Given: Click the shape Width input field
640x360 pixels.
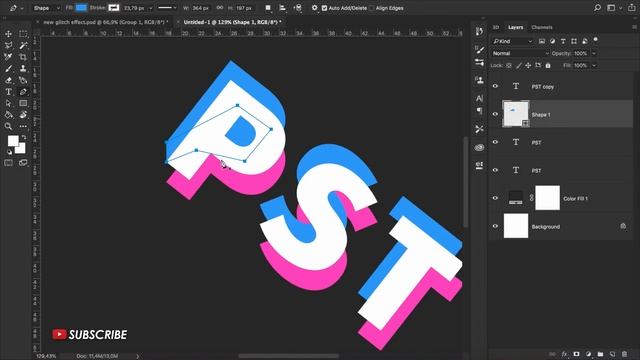Looking at the screenshot, I should 201,8.
